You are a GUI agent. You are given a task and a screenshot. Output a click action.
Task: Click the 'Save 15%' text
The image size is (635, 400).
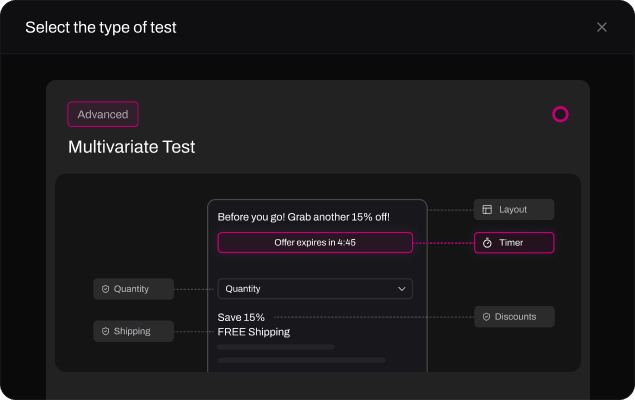click(241, 317)
